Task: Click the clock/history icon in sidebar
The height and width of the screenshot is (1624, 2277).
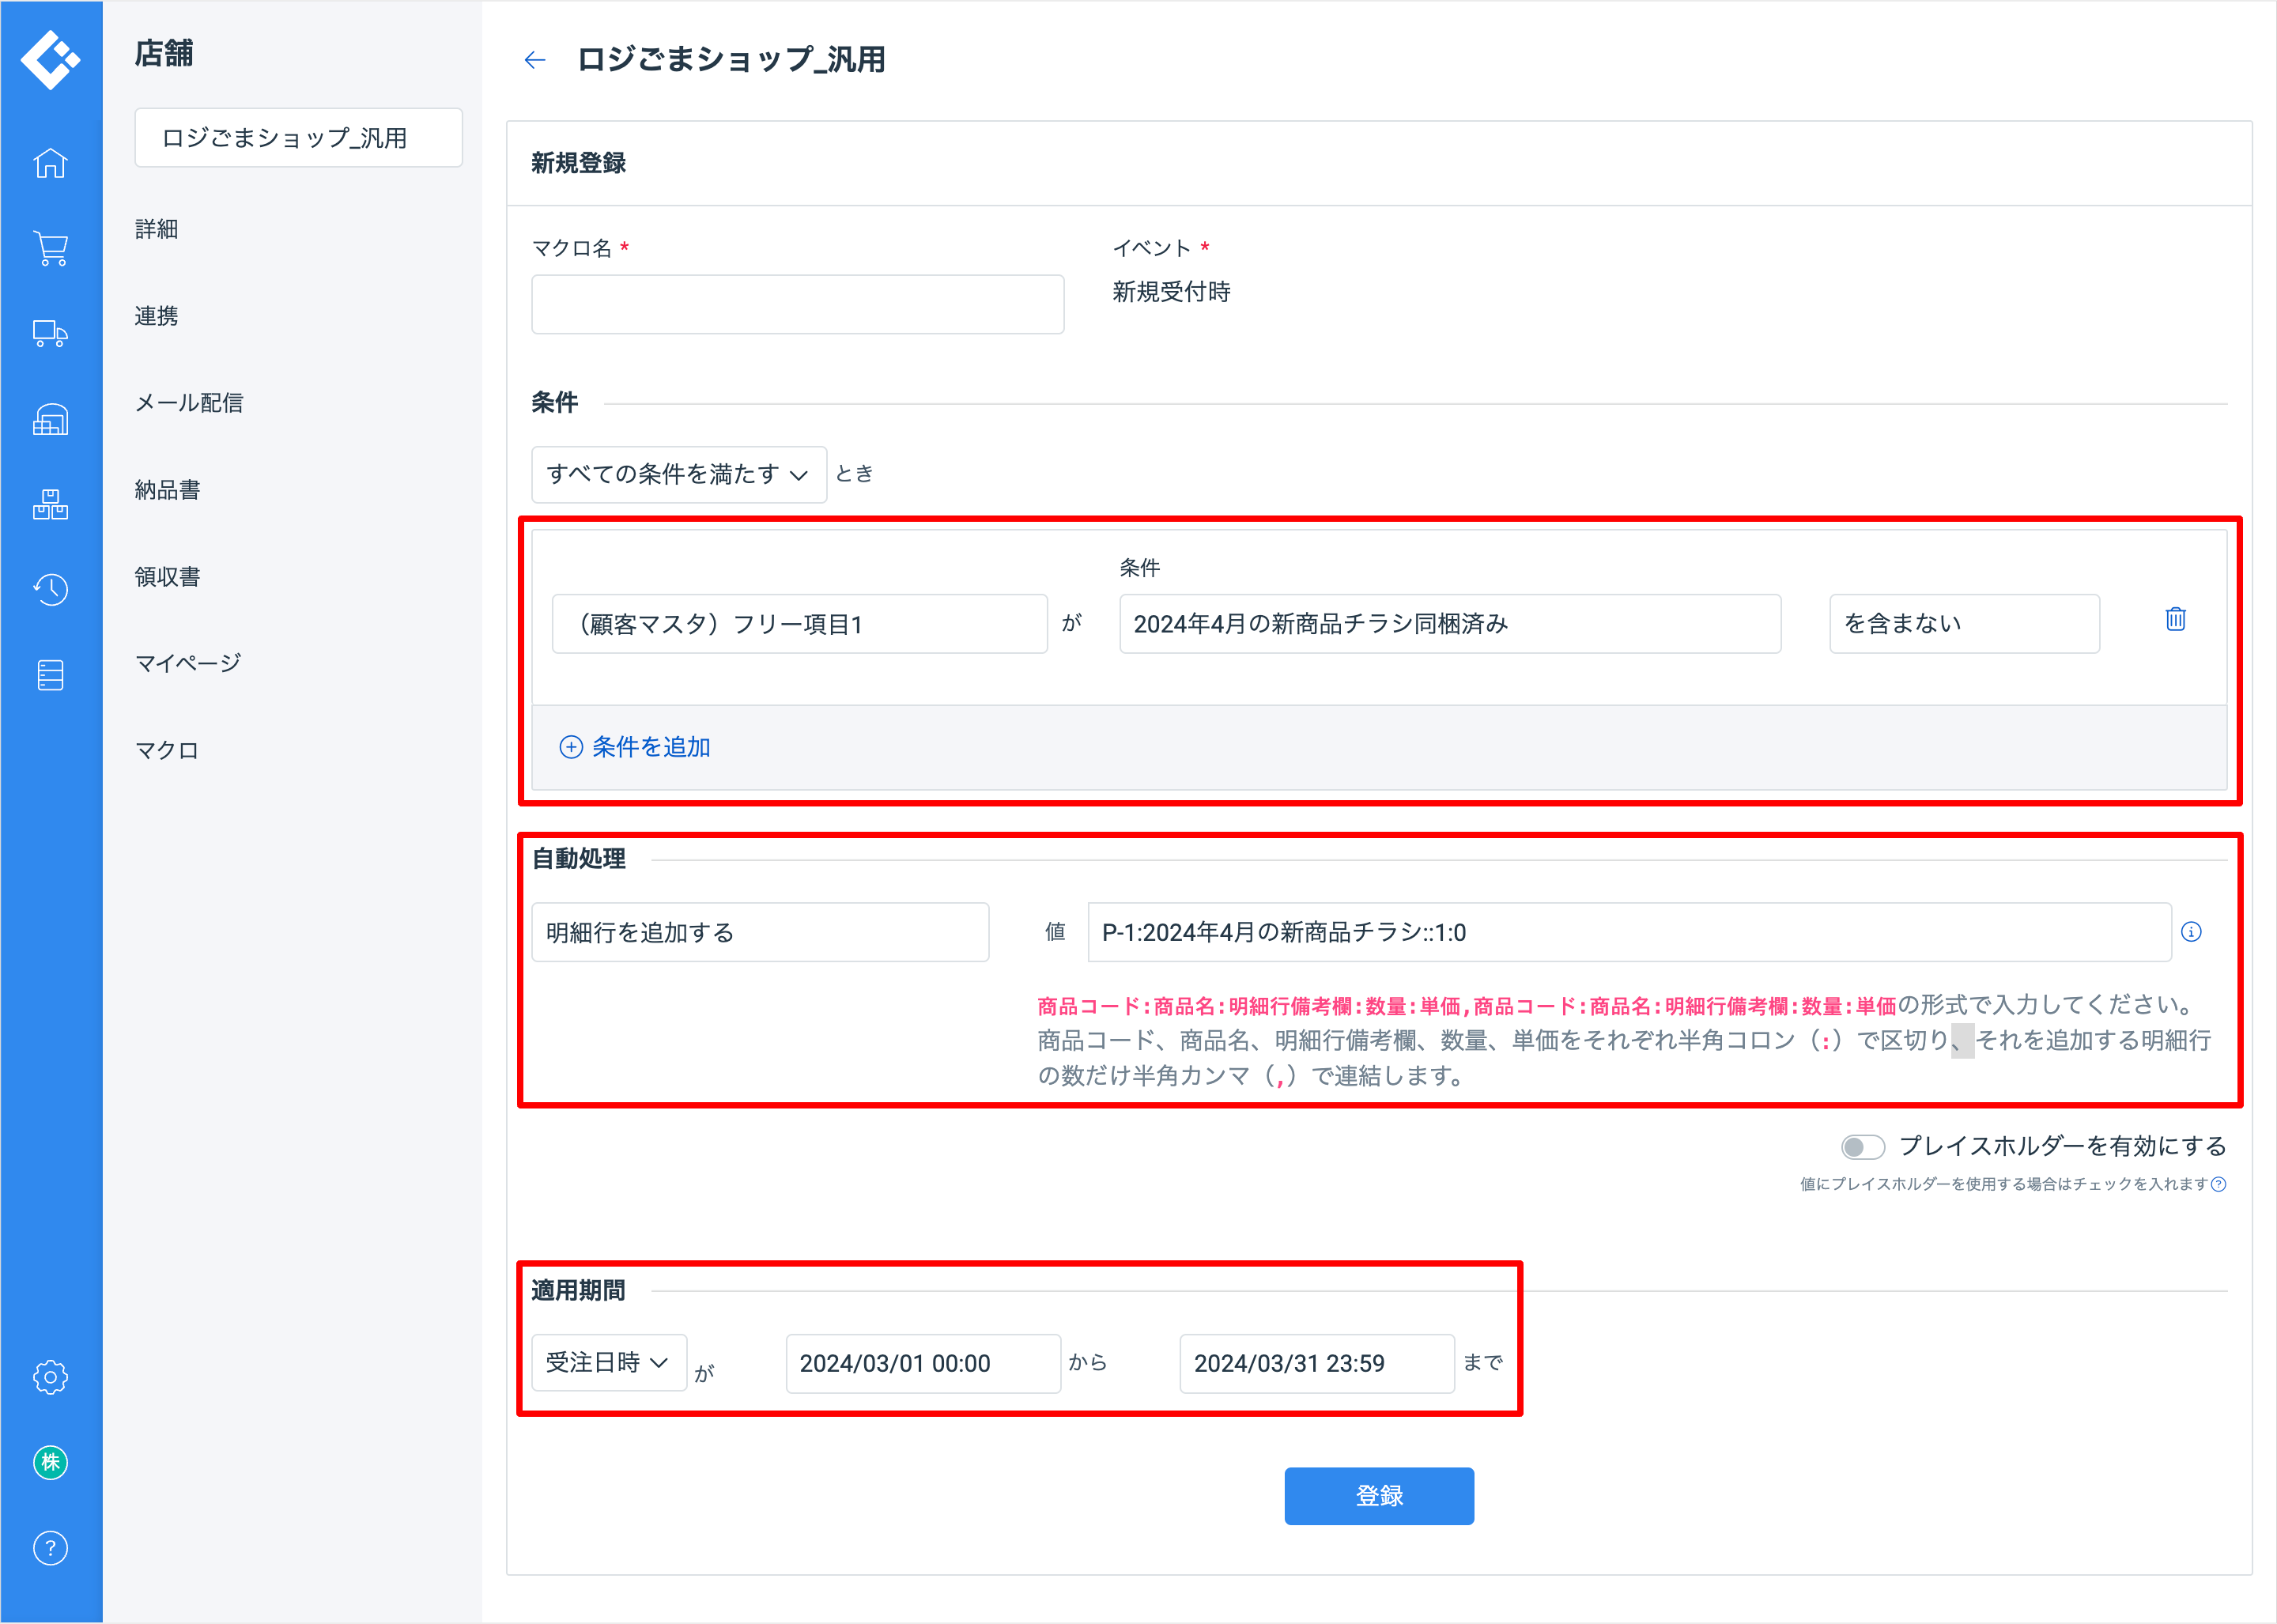Action: coord(47,589)
